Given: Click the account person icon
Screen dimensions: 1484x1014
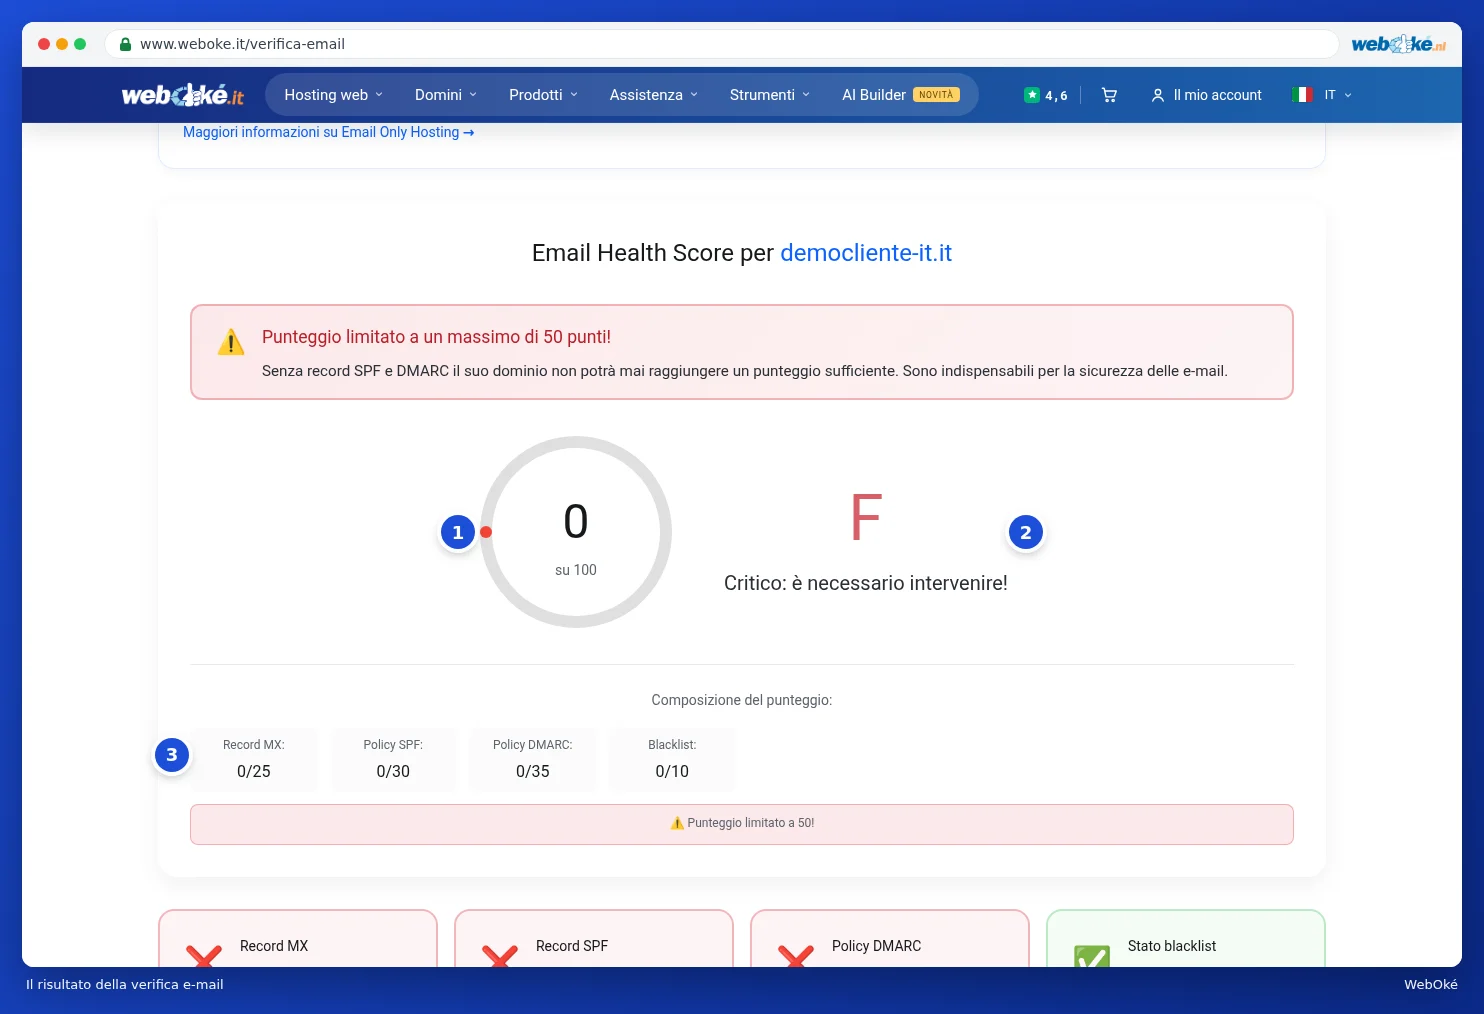Looking at the screenshot, I should [1157, 95].
